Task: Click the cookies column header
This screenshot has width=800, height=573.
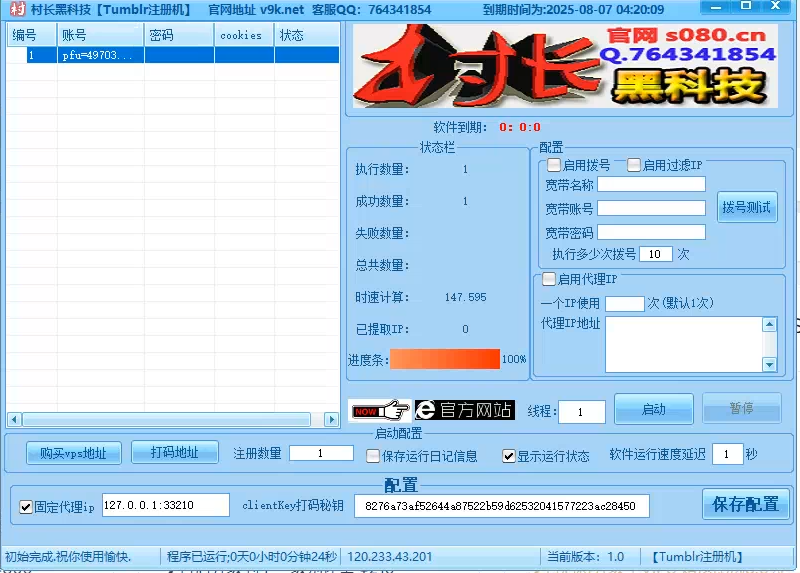Action: (x=244, y=35)
